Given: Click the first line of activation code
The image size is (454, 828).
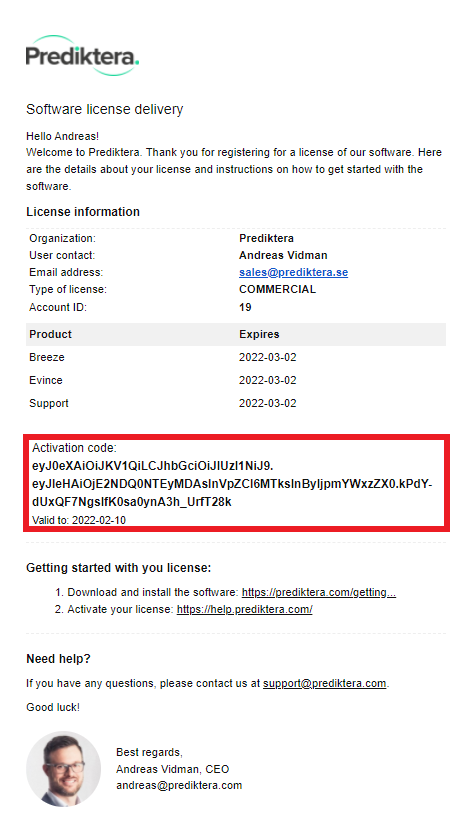Looking at the screenshot, I should [x=153, y=466].
